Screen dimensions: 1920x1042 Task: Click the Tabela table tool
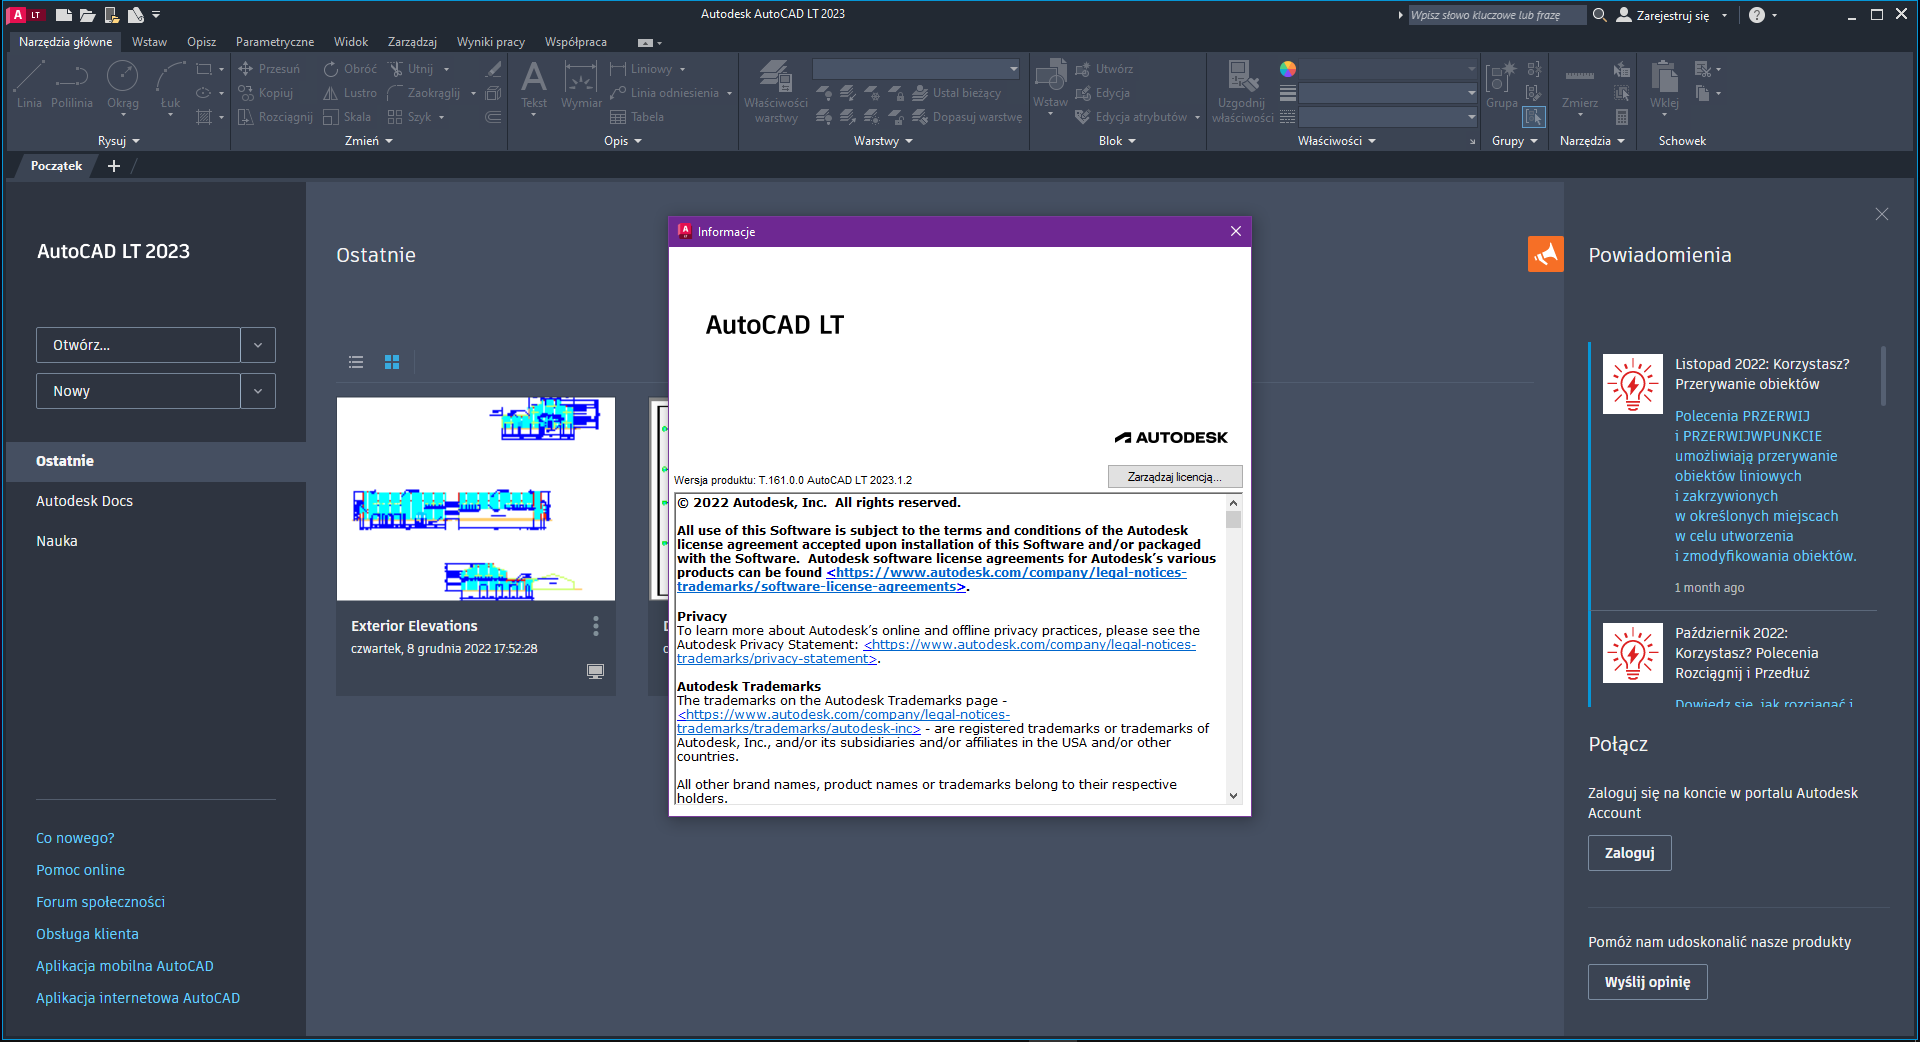637,117
